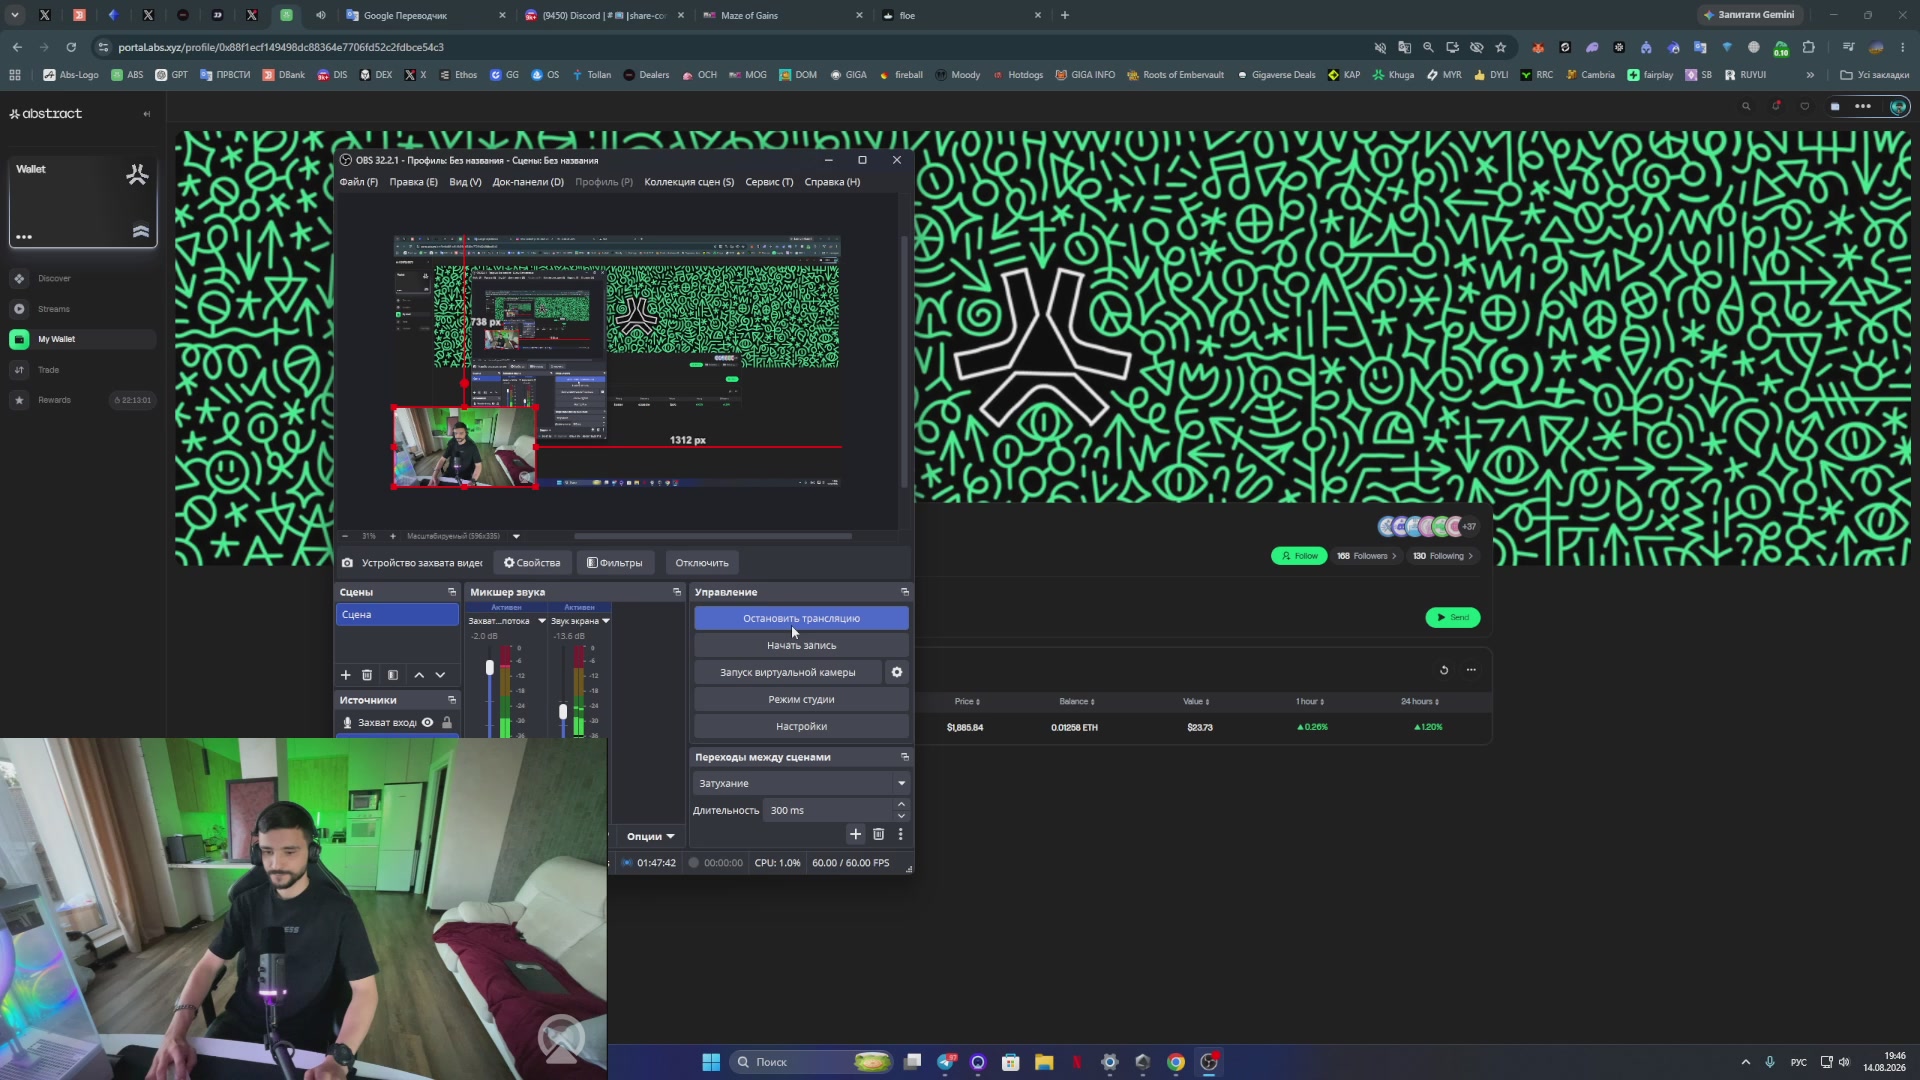Start recording with Начать запись
Screen dimensions: 1920x1080
point(801,645)
